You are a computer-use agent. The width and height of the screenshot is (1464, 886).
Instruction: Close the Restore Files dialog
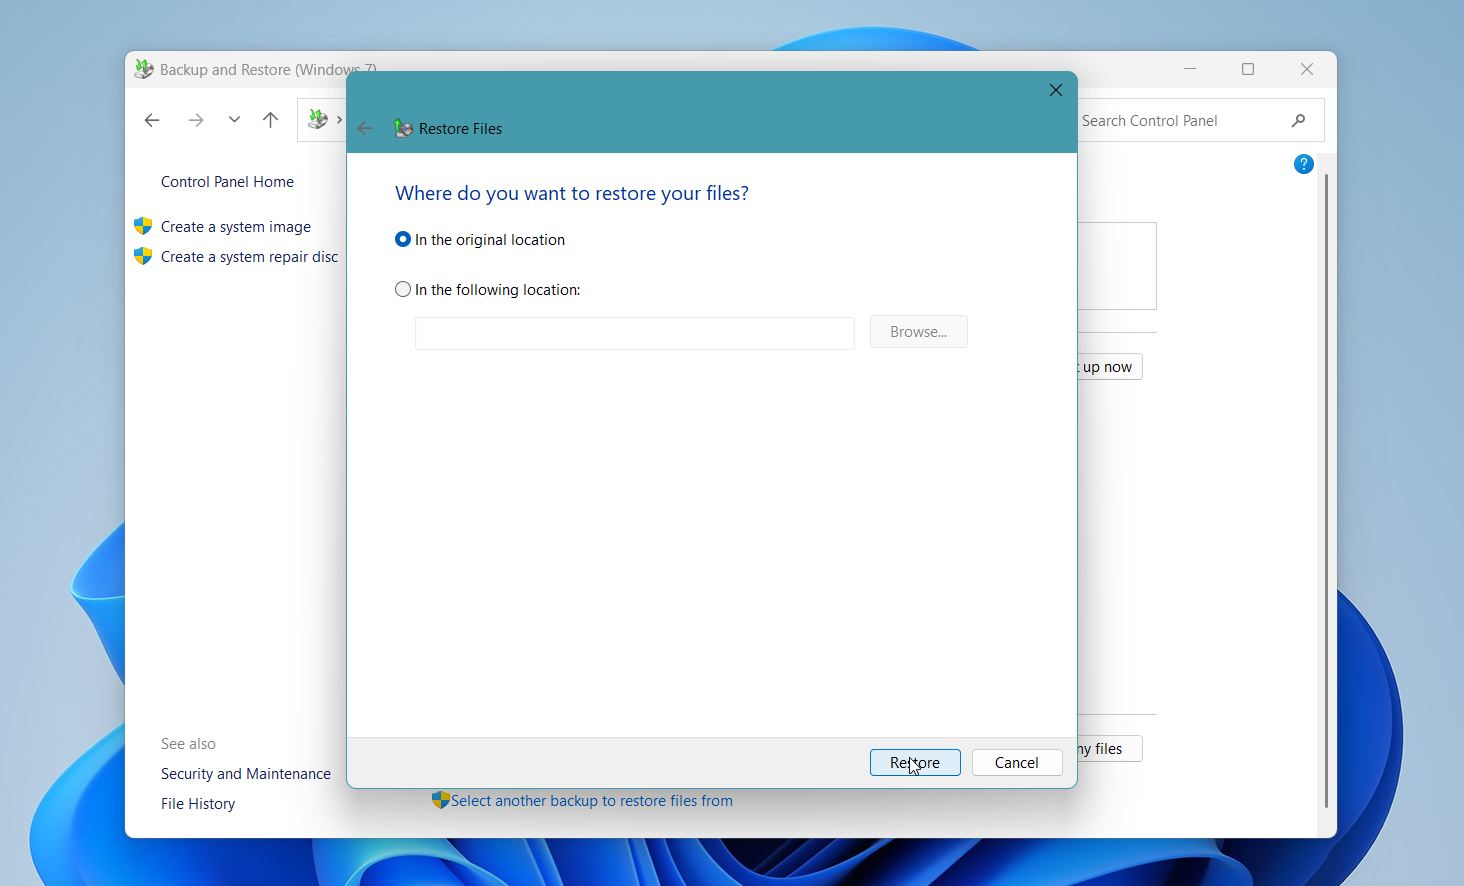1056,90
